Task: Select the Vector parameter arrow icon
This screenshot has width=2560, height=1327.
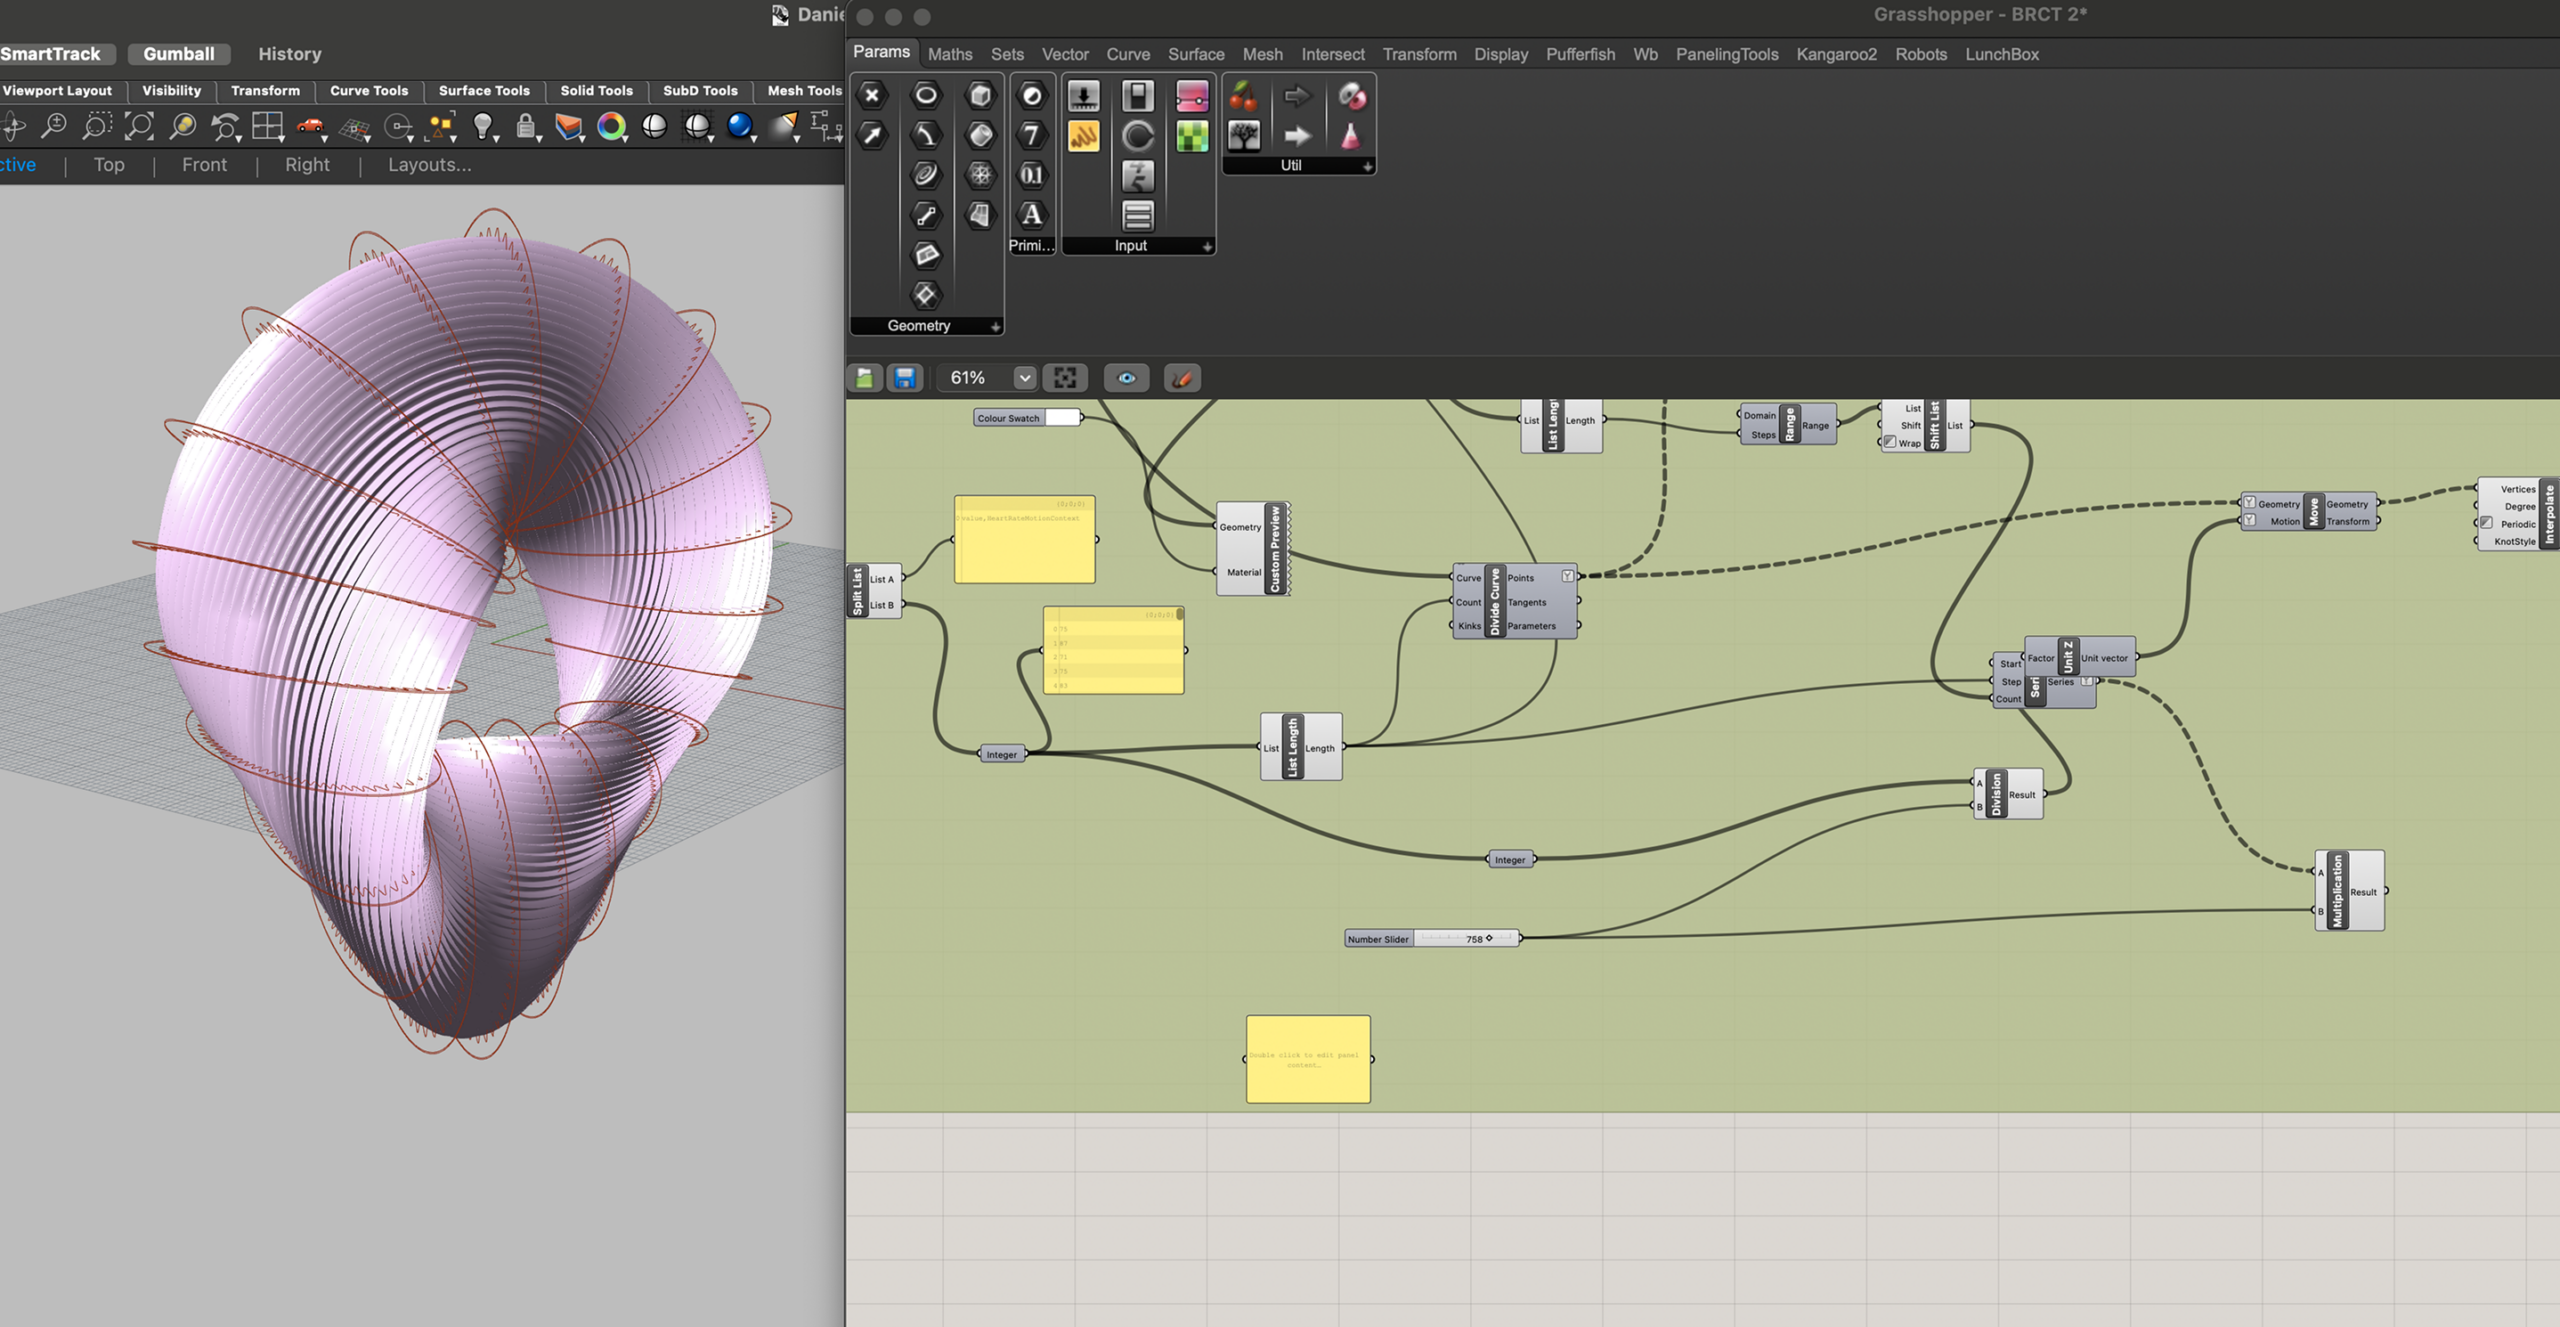Action: coord(872,135)
